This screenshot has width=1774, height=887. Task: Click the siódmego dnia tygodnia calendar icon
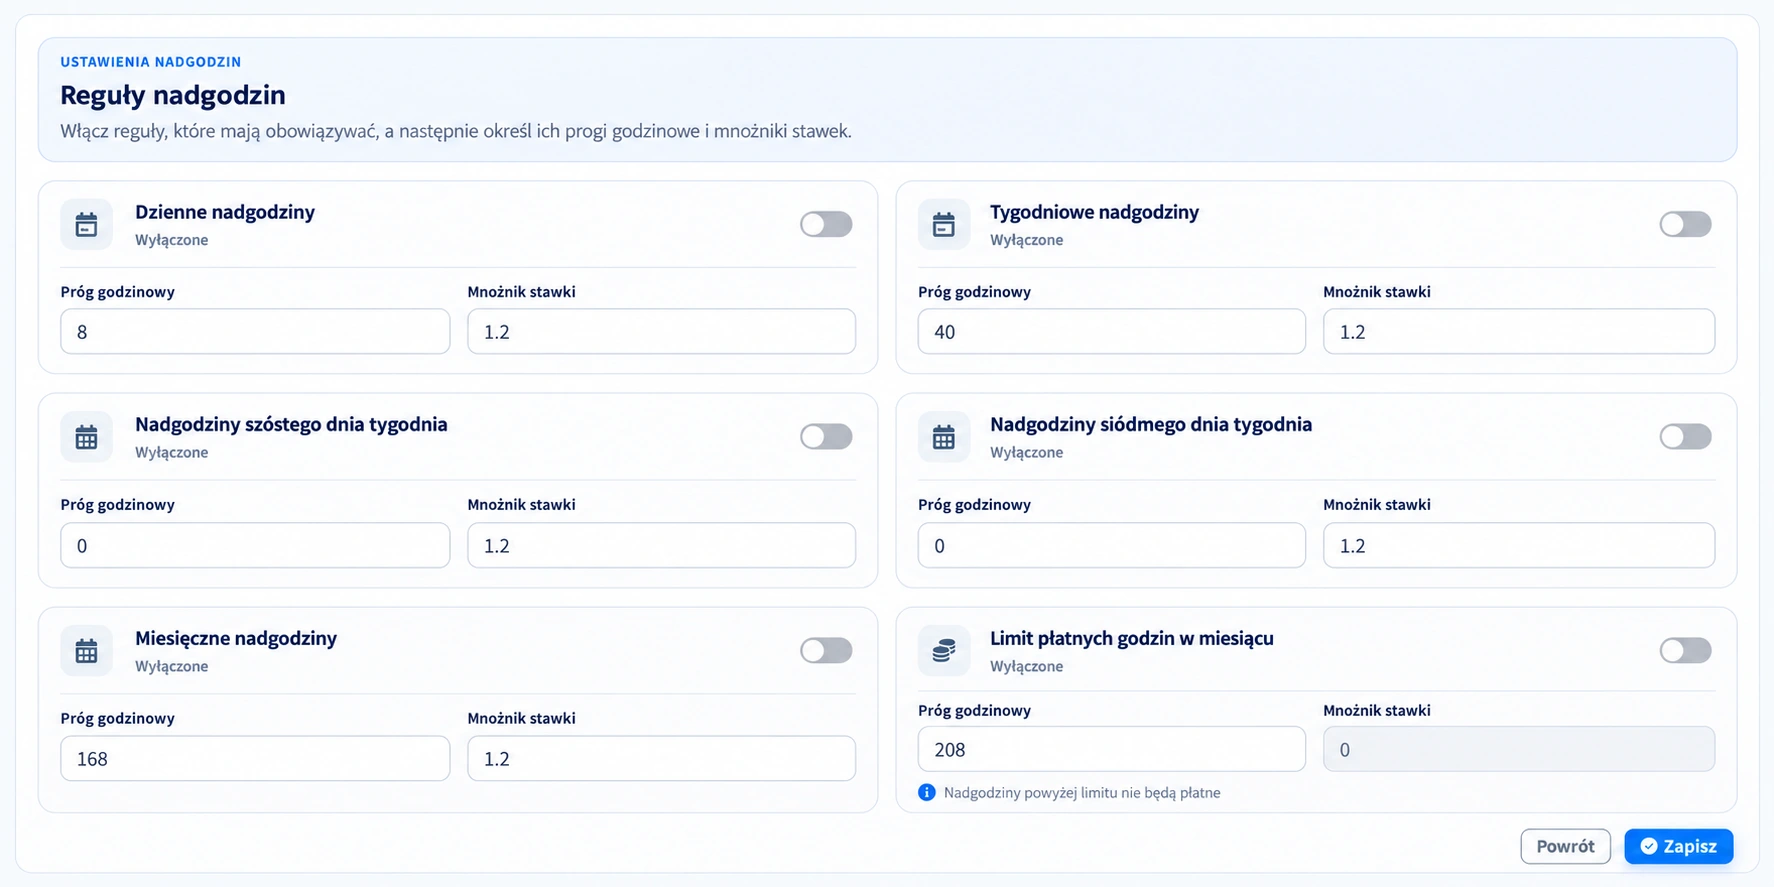(x=944, y=437)
